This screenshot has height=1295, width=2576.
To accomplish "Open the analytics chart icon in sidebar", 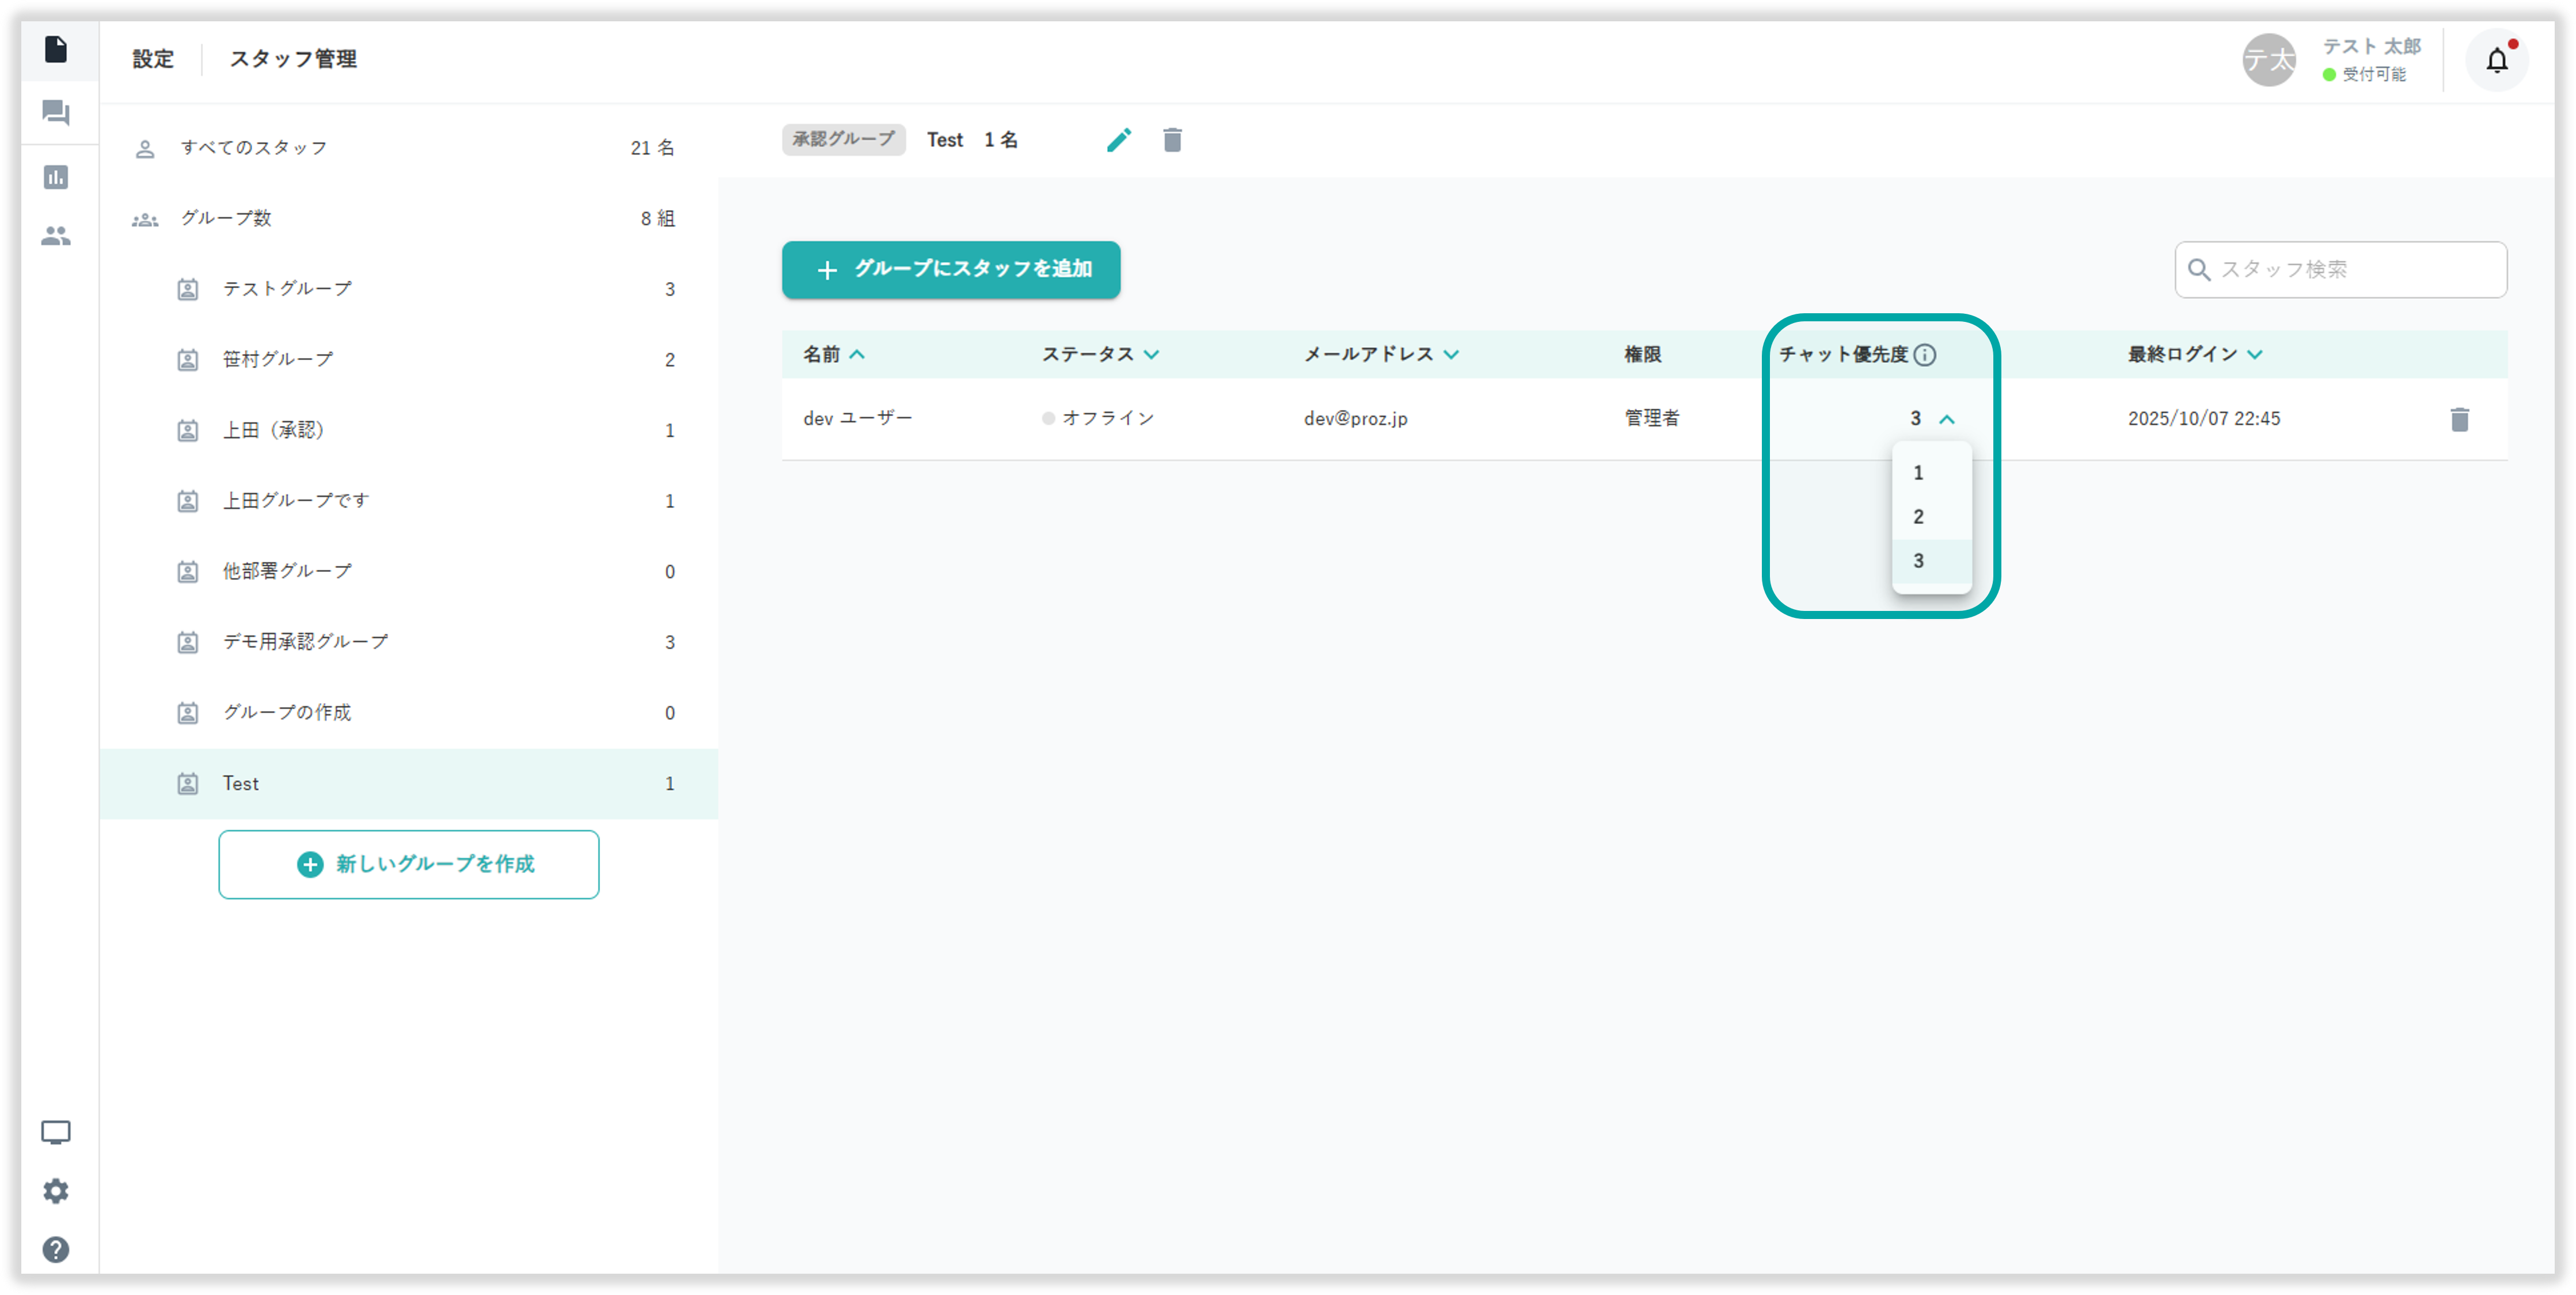I will click(56, 177).
